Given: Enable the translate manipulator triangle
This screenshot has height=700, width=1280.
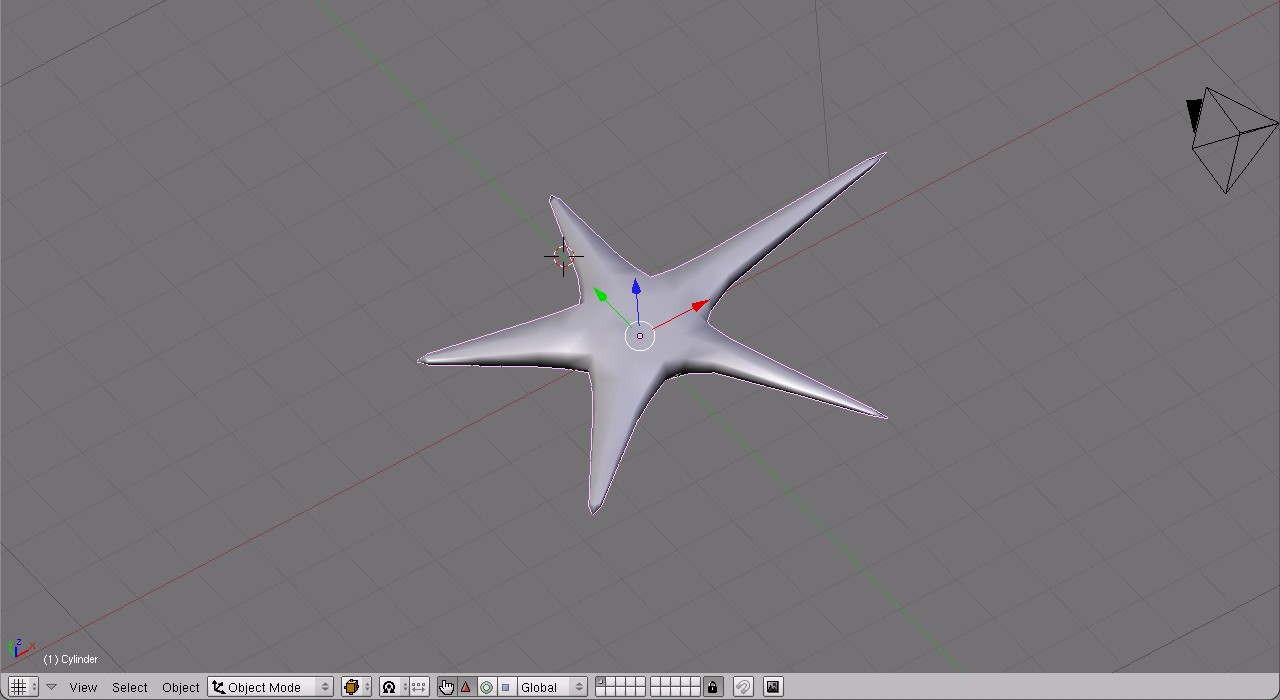Looking at the screenshot, I should click(465, 687).
